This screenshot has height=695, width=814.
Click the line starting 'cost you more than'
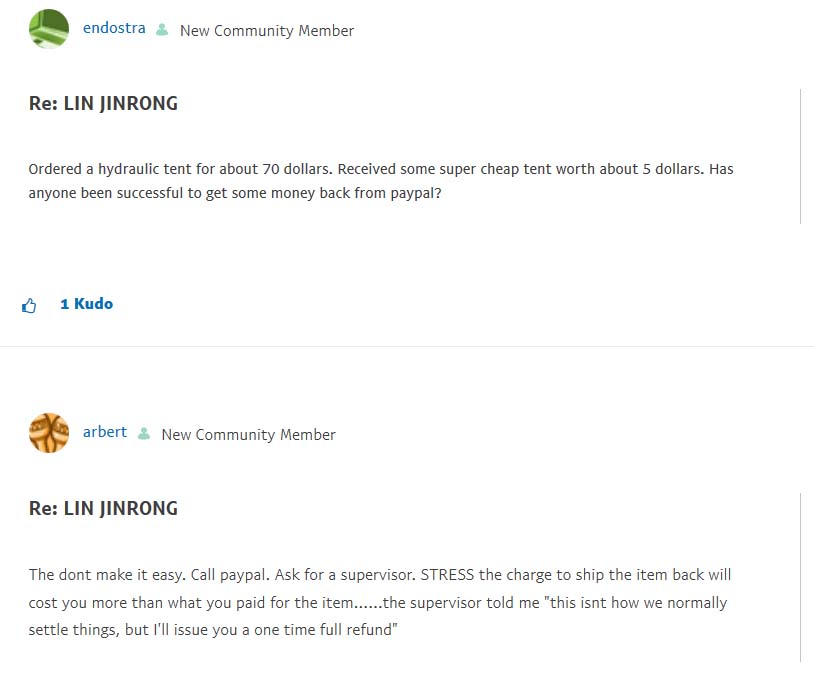point(378,603)
